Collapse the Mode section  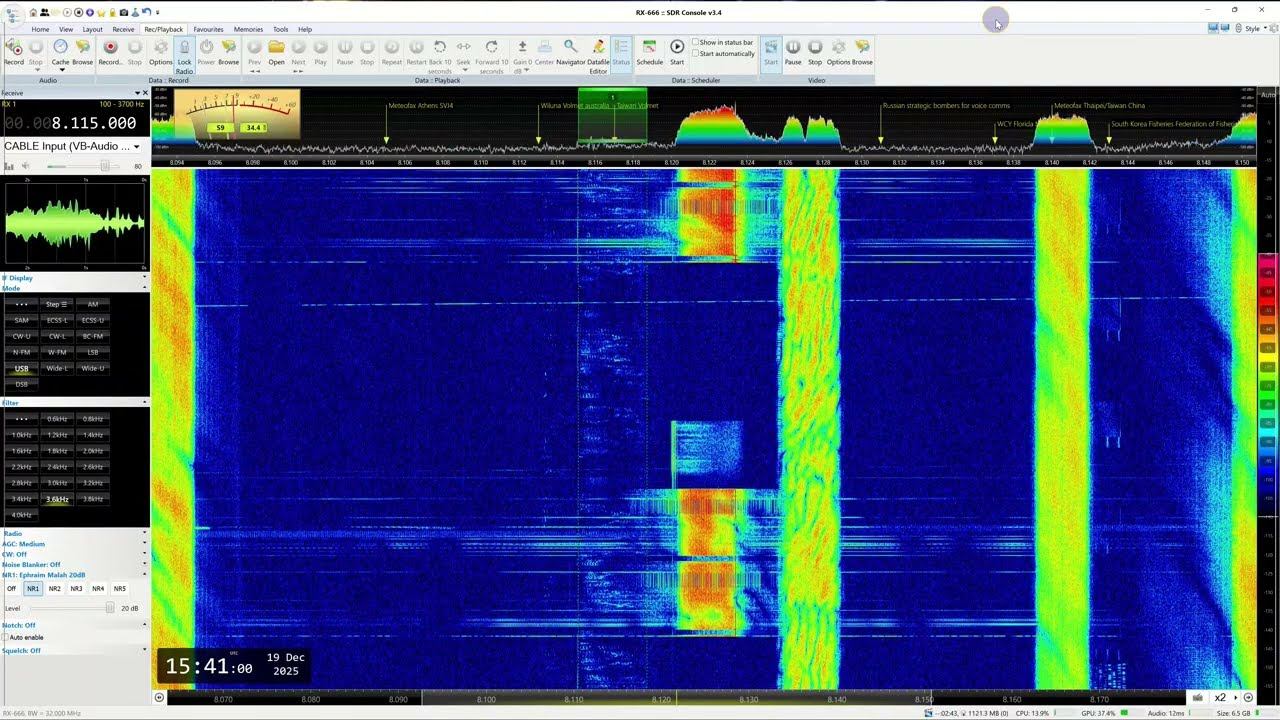(74, 288)
